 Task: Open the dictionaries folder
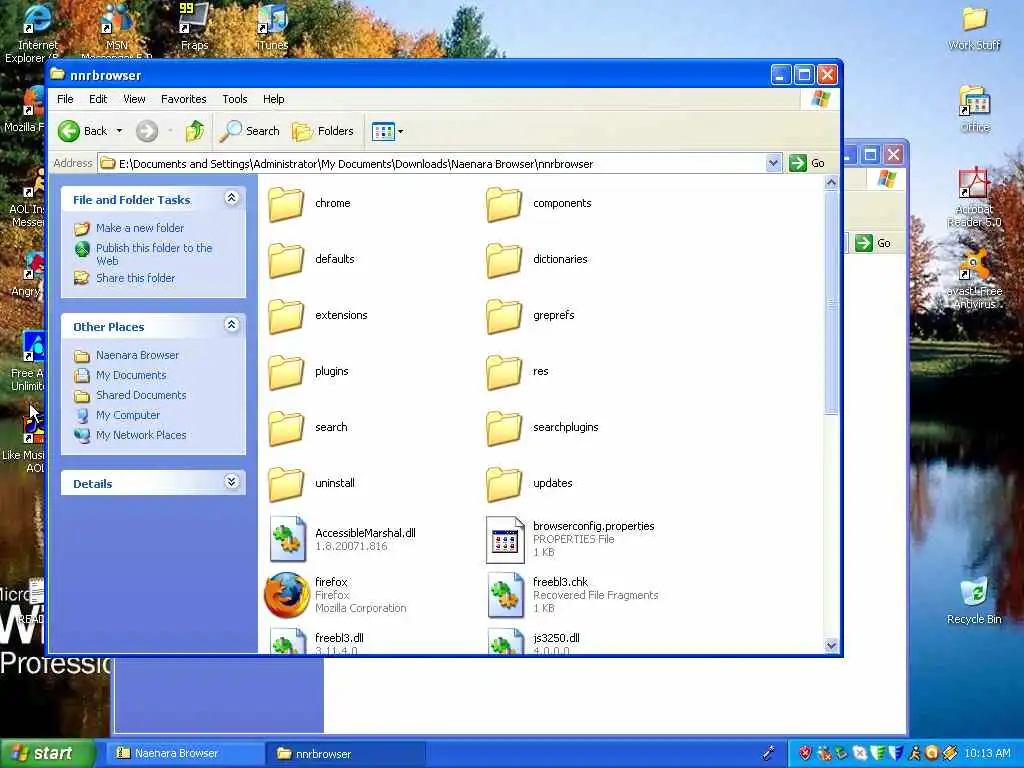pos(537,259)
